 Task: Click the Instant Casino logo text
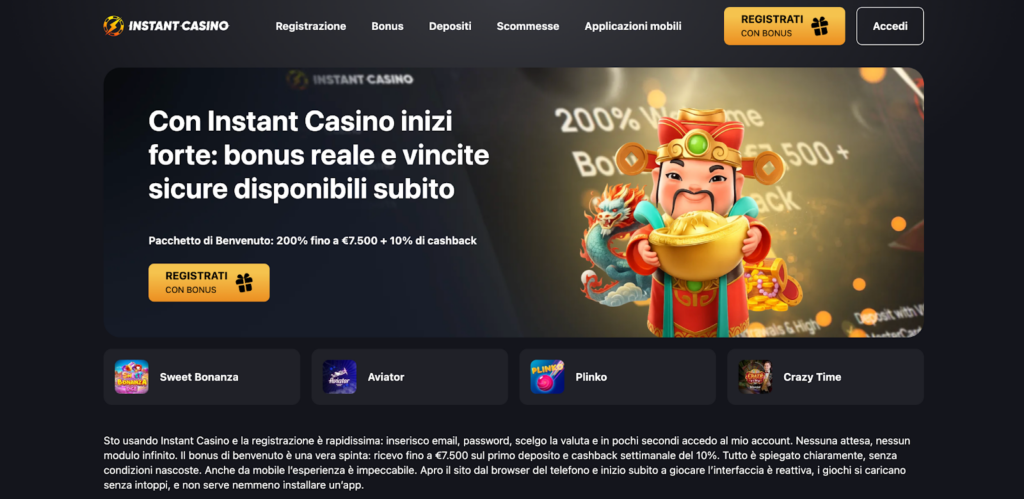[179, 26]
